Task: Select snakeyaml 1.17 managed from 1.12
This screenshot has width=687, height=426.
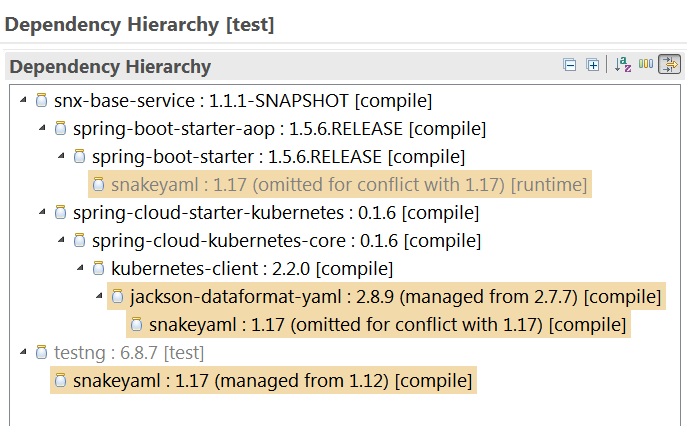Action: 263,380
